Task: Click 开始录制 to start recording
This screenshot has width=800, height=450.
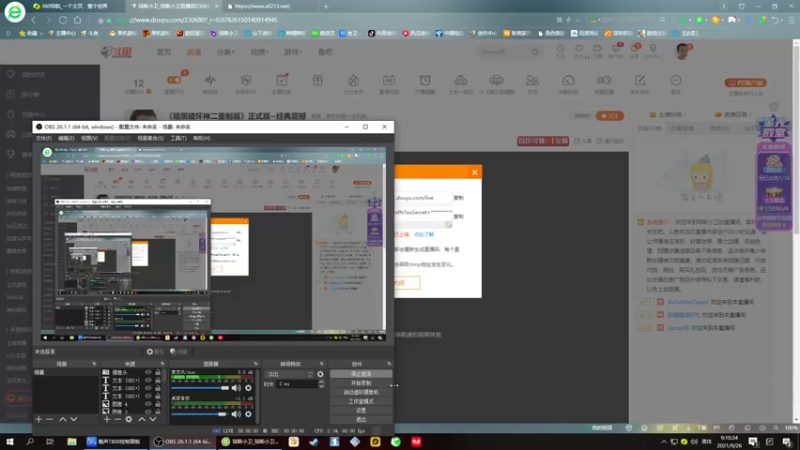Action: (x=361, y=383)
